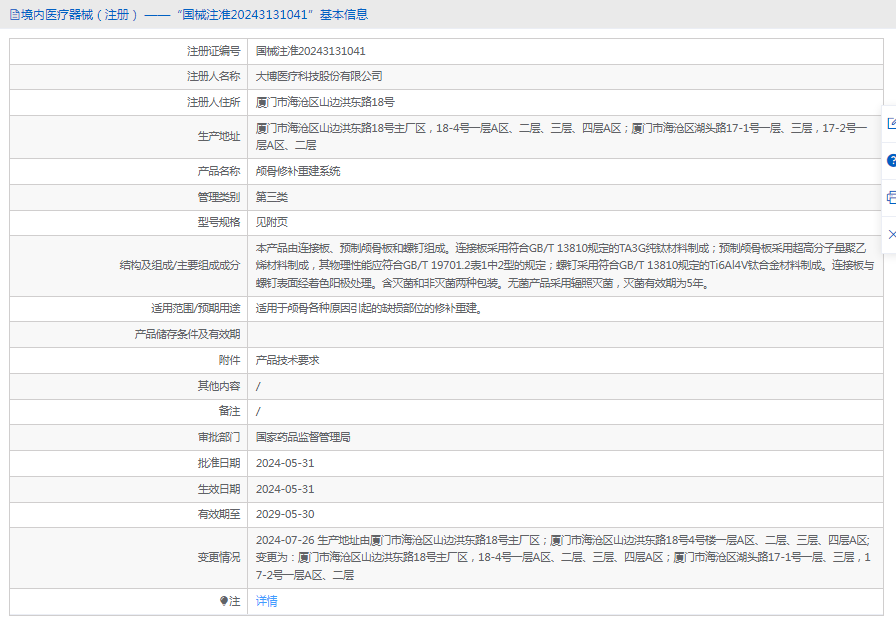The image size is (896, 620).
Task: Click the production address value in the 生产地址 row
Action: tap(561, 137)
